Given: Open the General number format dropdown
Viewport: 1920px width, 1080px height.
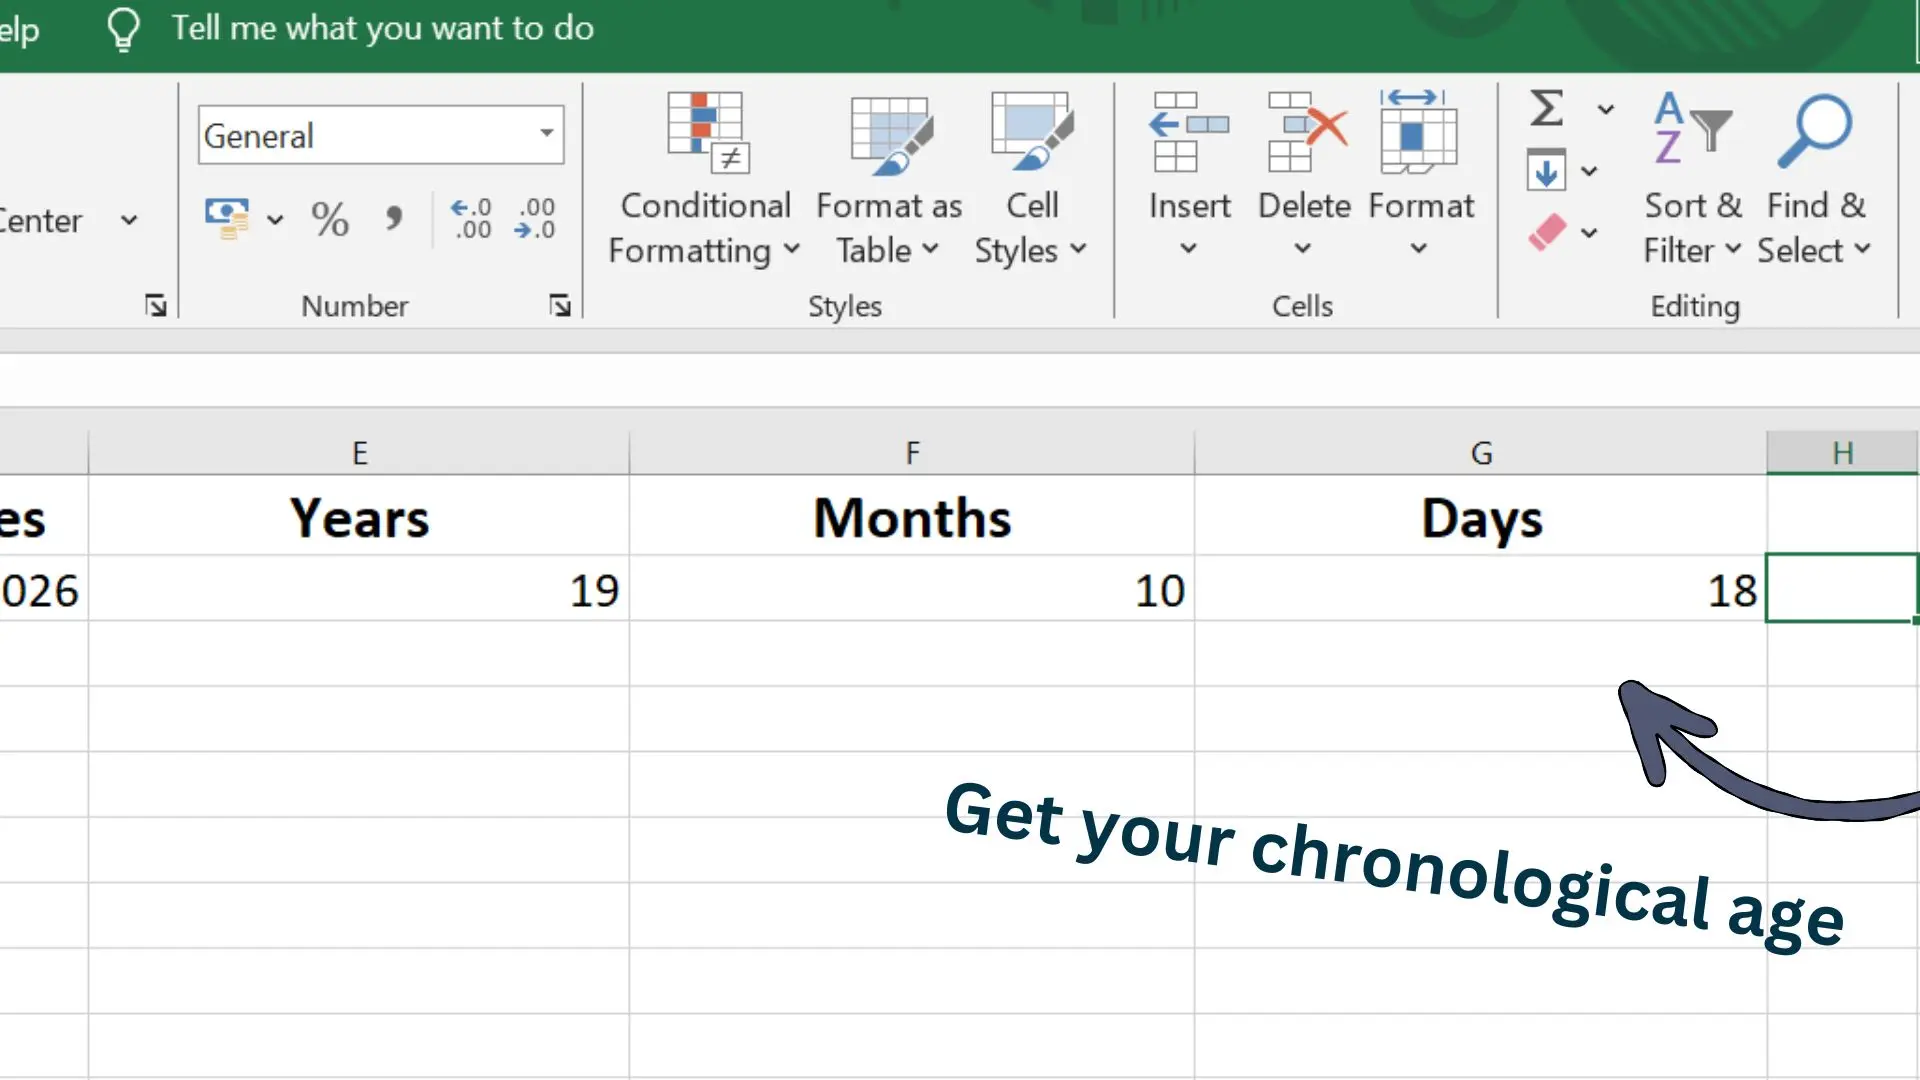Looking at the screenshot, I should (546, 134).
